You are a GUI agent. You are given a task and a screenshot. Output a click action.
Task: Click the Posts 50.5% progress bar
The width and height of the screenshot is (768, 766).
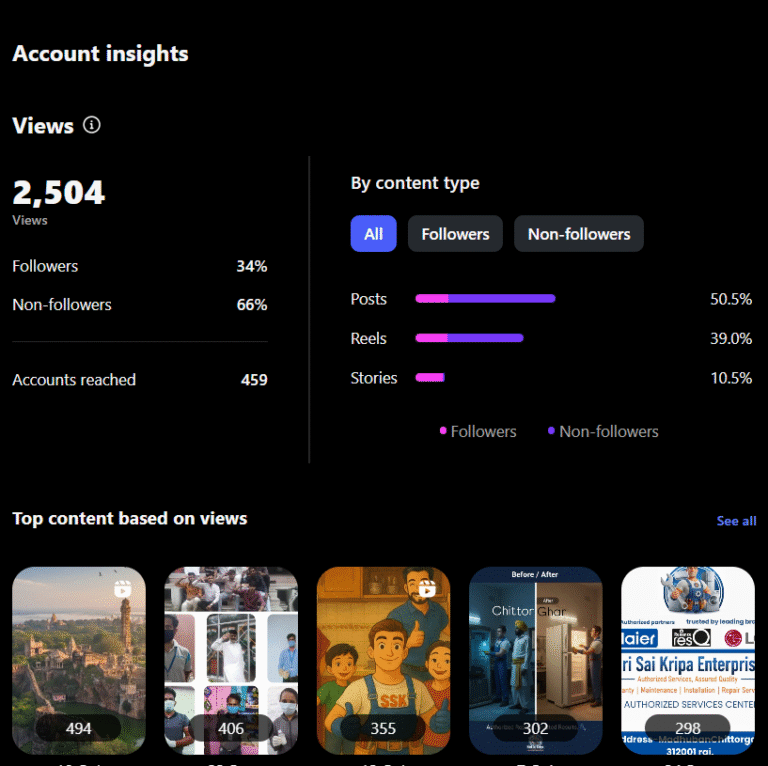pyautogui.click(x=485, y=298)
